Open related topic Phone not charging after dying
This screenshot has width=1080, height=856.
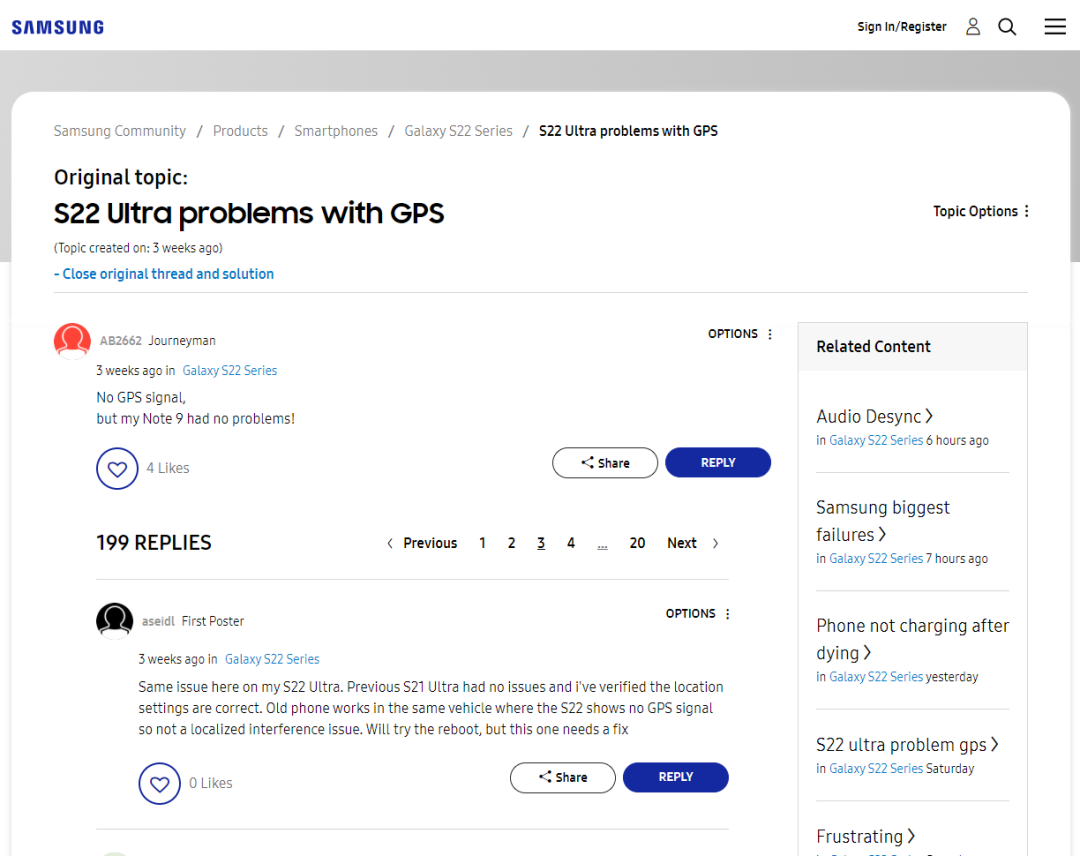(913, 640)
